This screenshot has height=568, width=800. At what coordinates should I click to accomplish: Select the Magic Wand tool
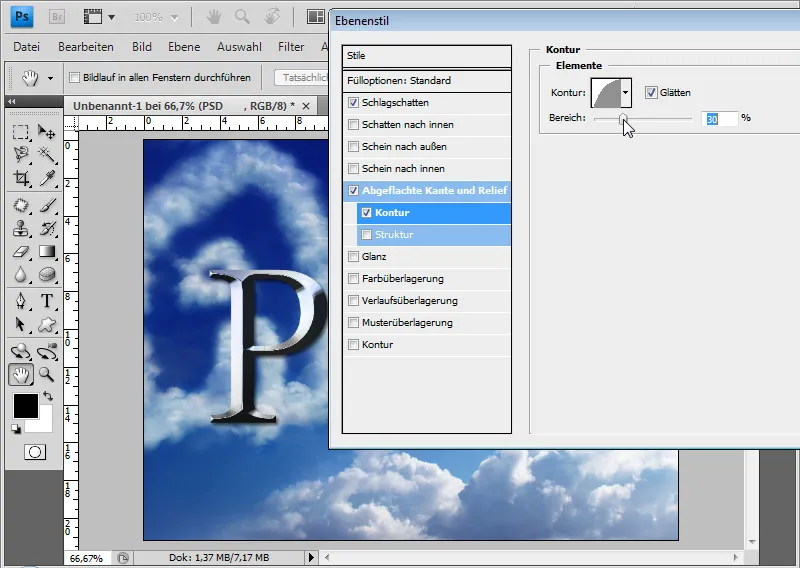[x=46, y=154]
